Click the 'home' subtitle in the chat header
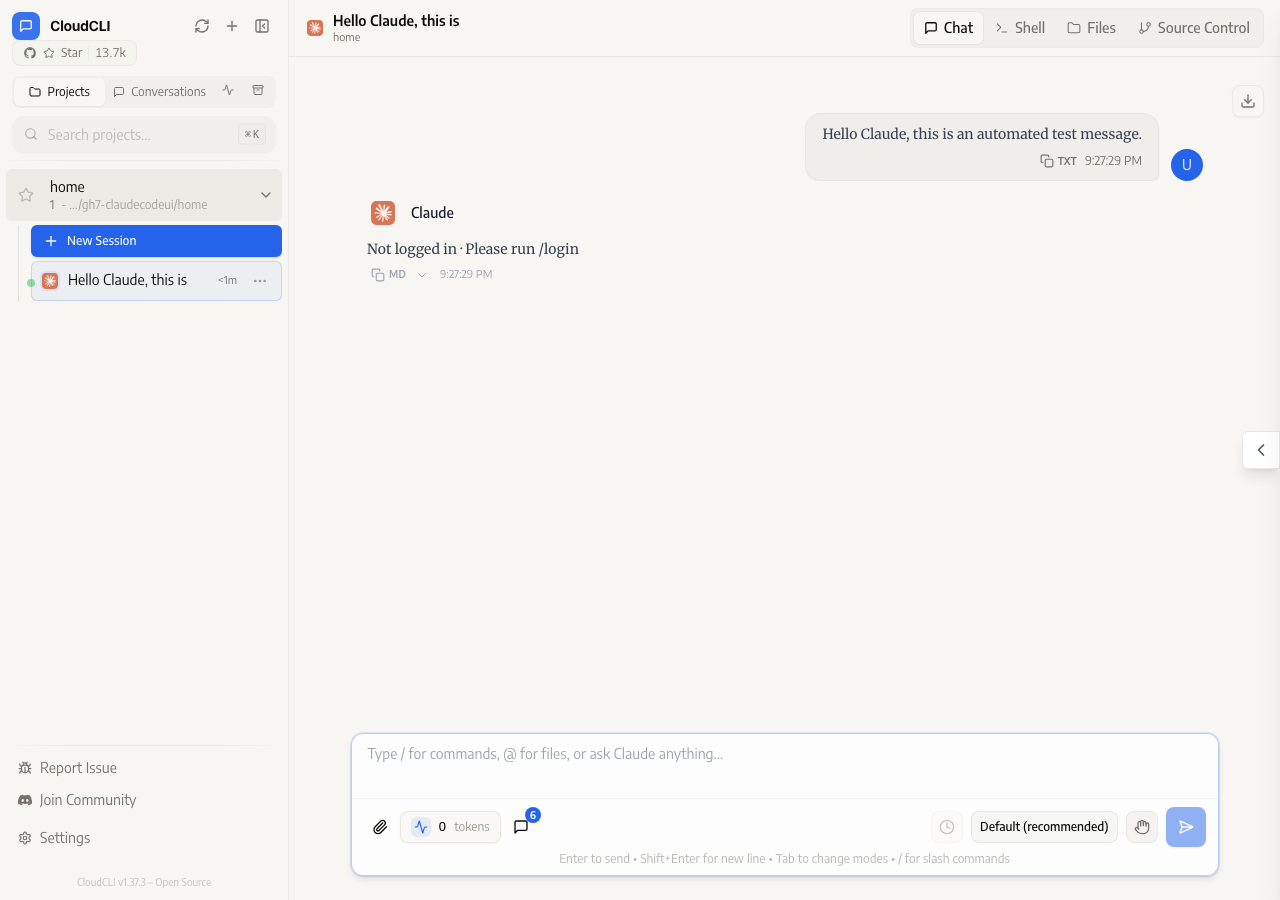Viewport: 1280px width, 900px height. (x=346, y=38)
